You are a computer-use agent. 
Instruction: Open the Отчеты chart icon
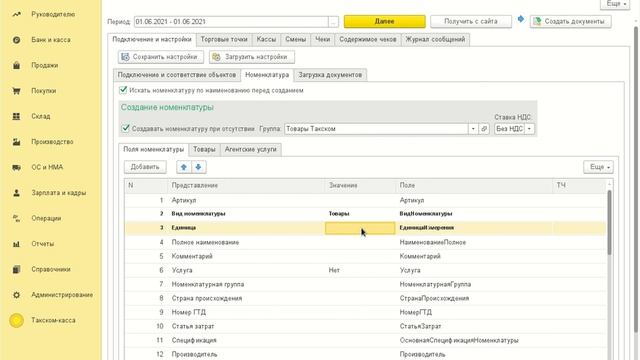pos(16,244)
